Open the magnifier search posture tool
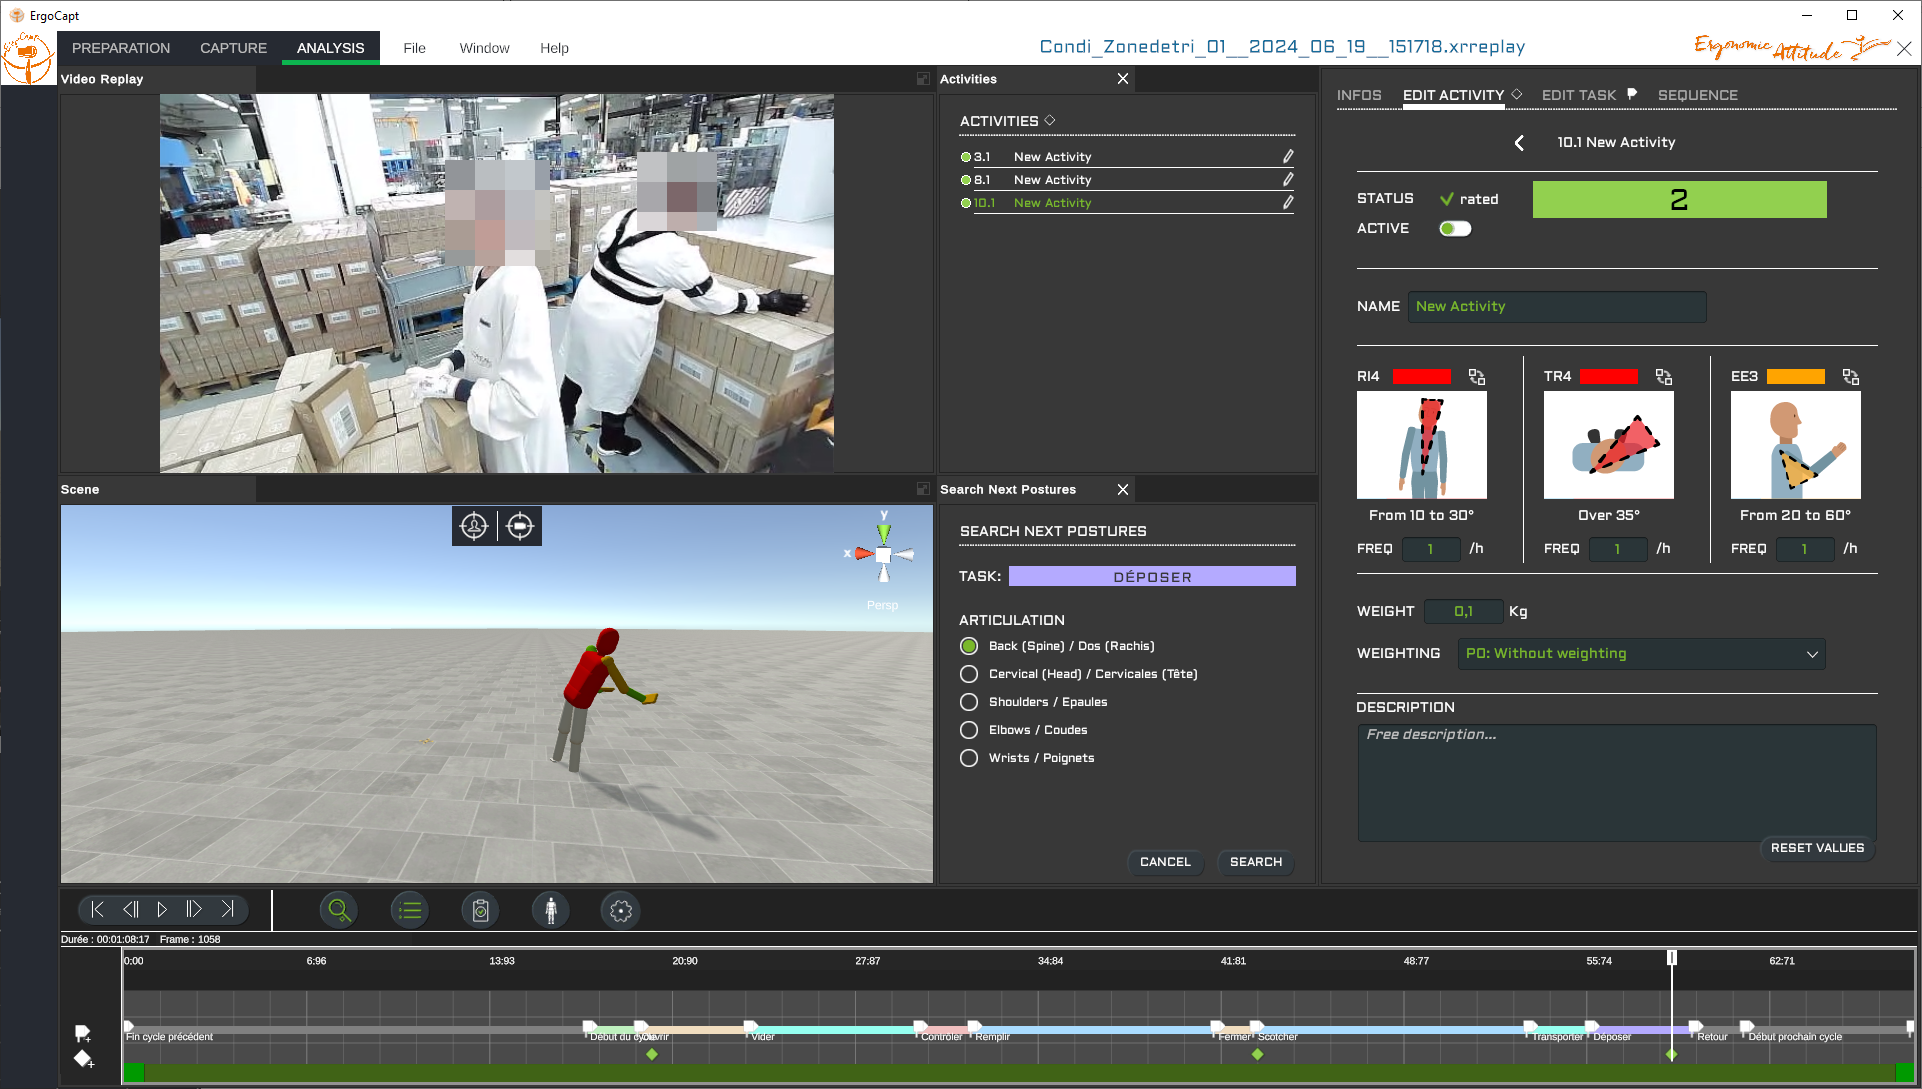1922x1089 pixels. pos(339,910)
